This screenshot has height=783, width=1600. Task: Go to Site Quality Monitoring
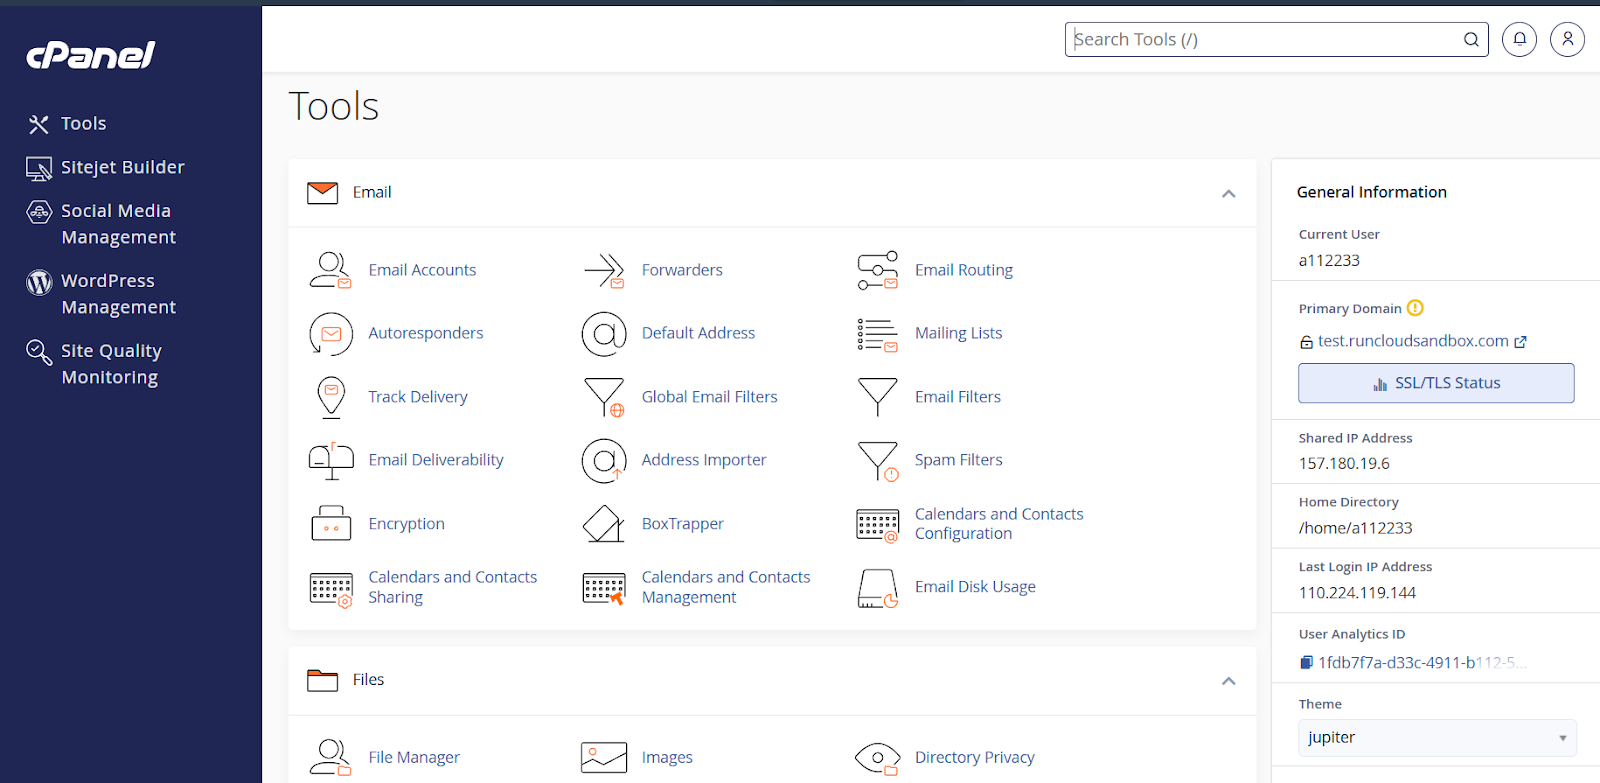point(110,364)
